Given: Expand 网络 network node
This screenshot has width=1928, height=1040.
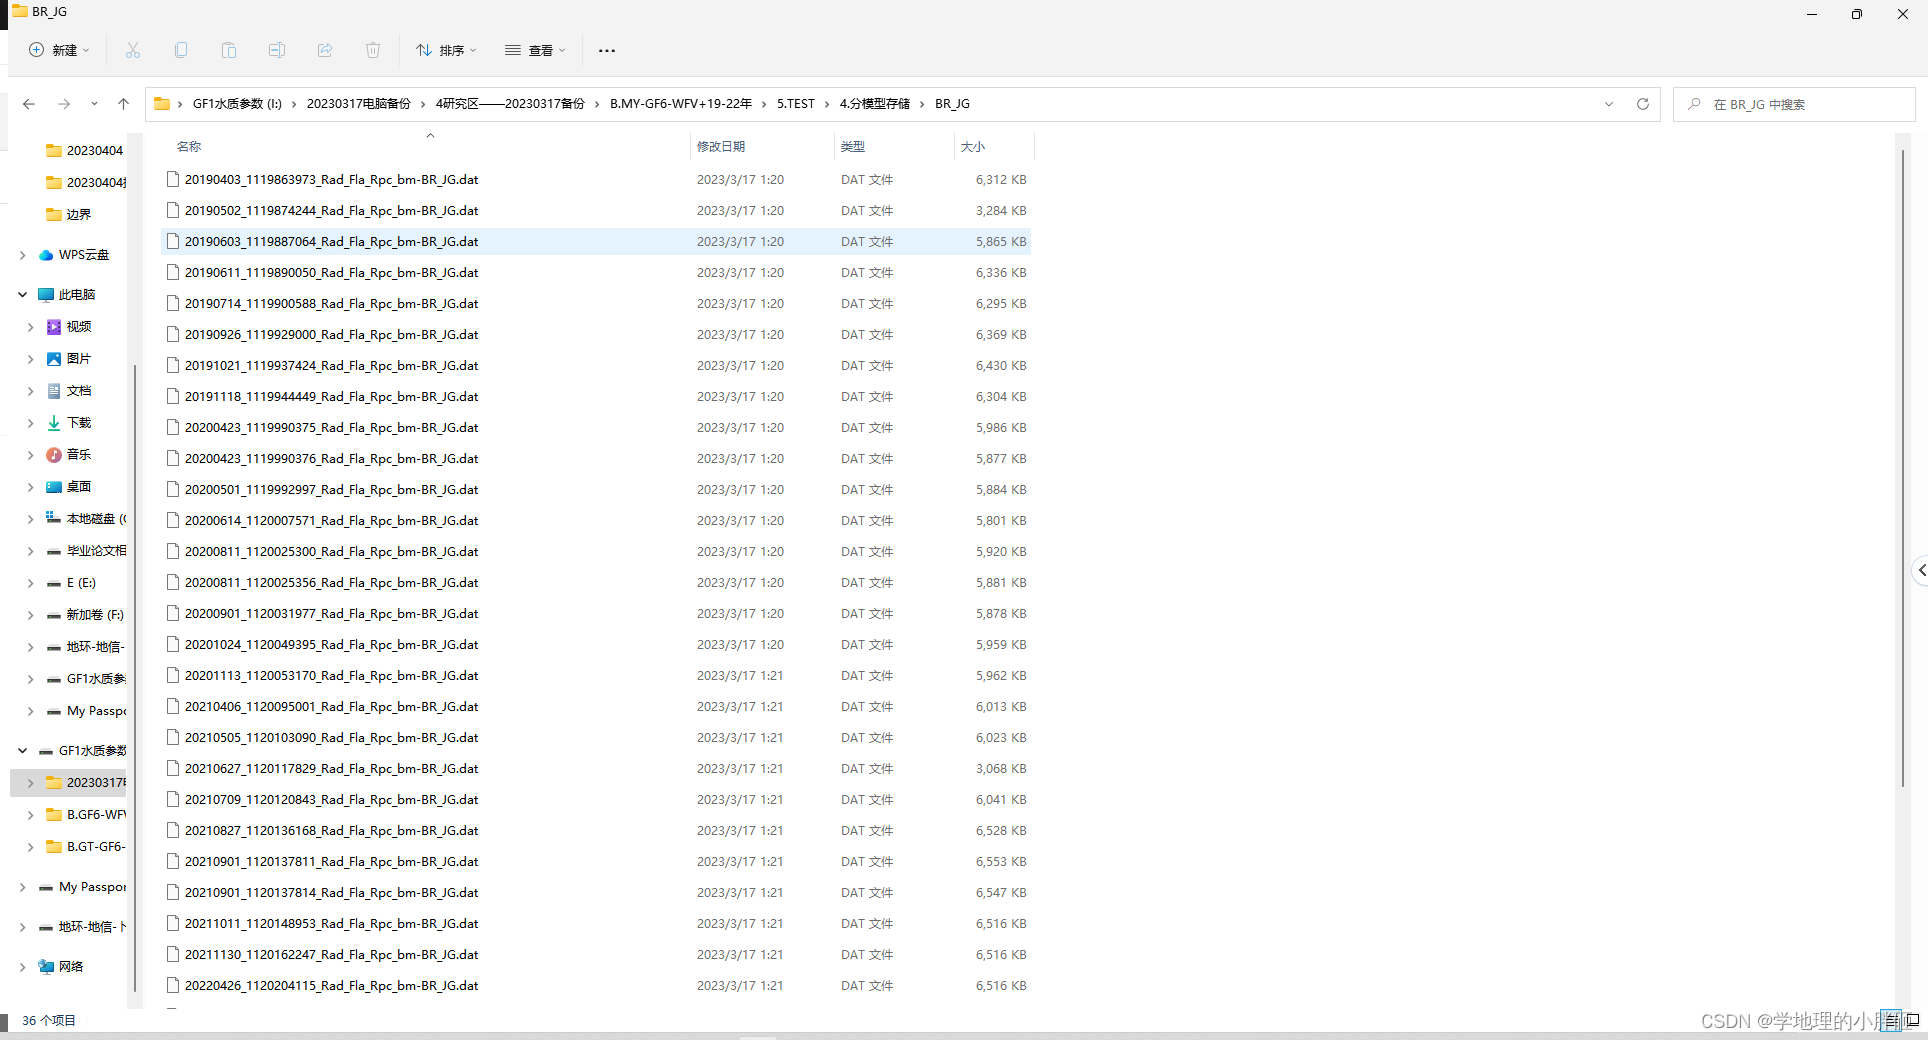Looking at the screenshot, I should pyautogui.click(x=22, y=967).
